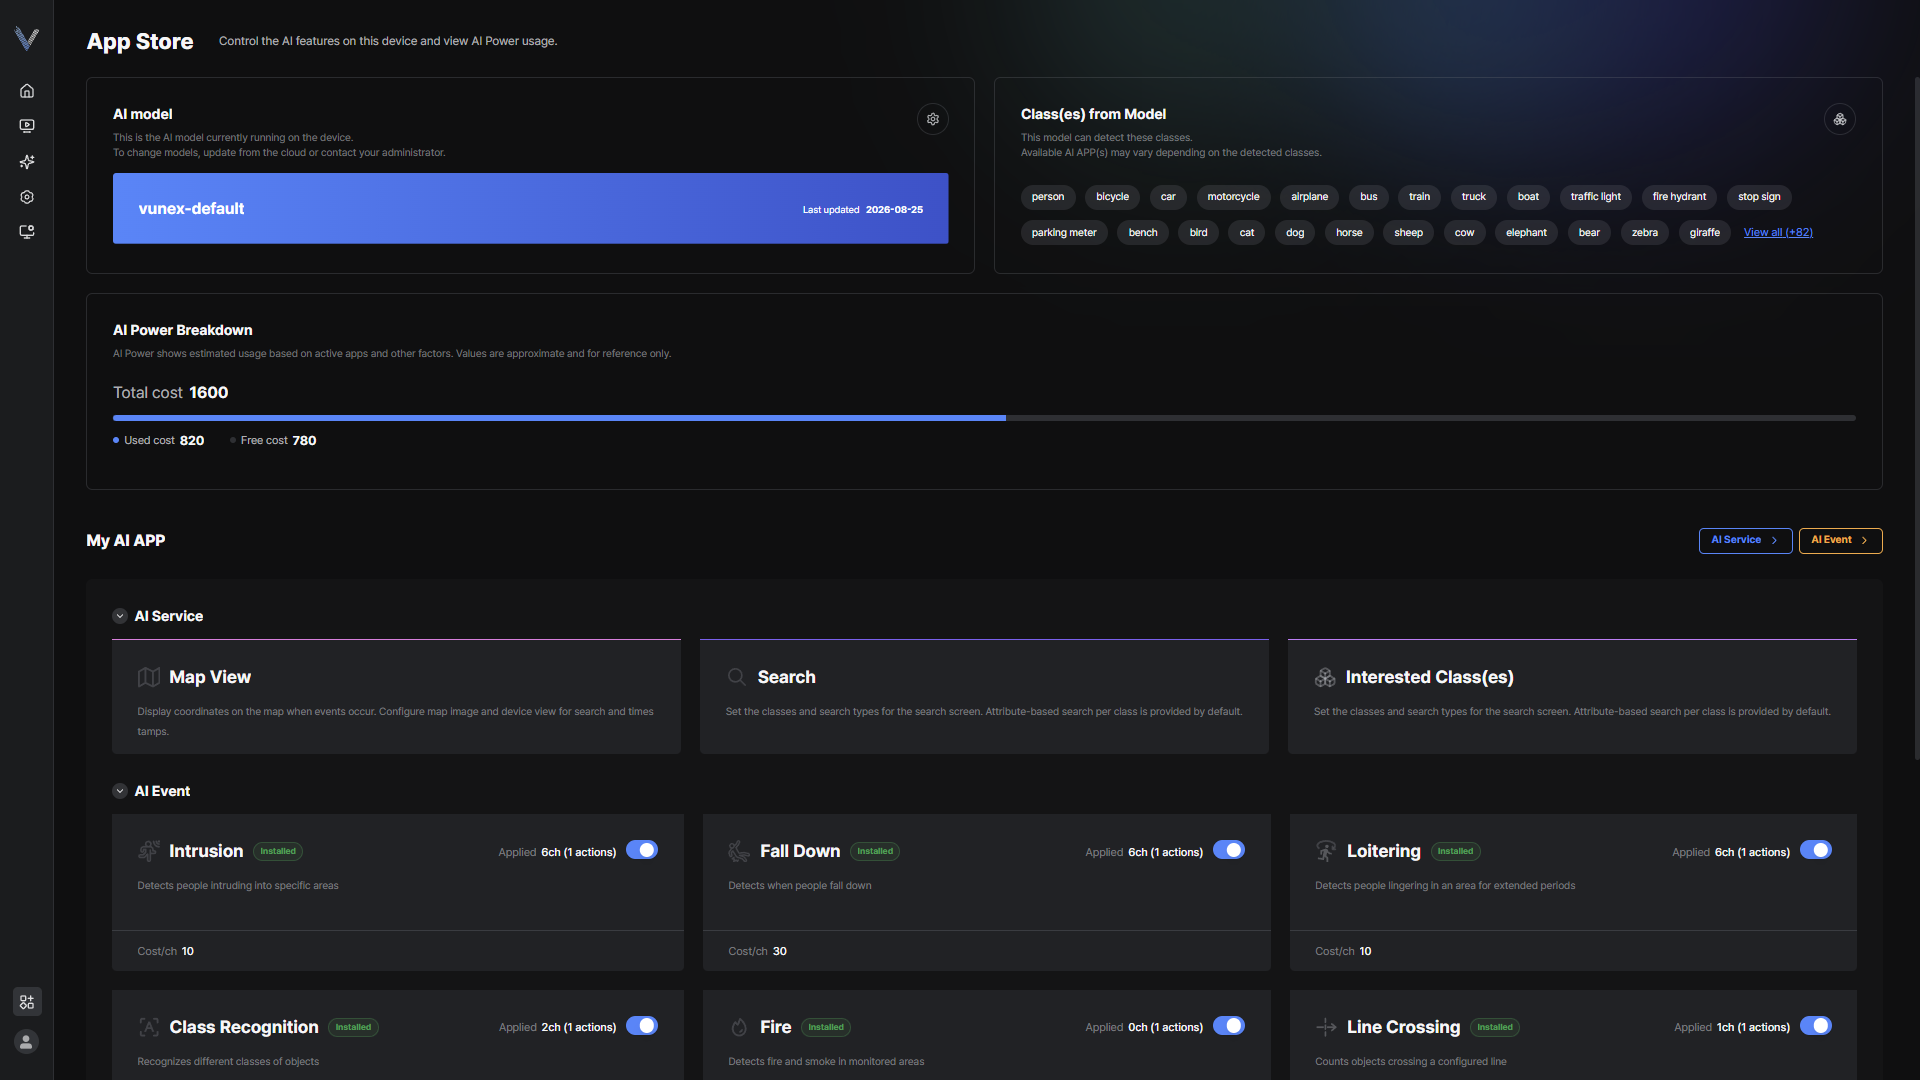Open the Home page from the sidebar
Image resolution: width=1920 pixels, height=1080 pixels.
(x=27, y=91)
